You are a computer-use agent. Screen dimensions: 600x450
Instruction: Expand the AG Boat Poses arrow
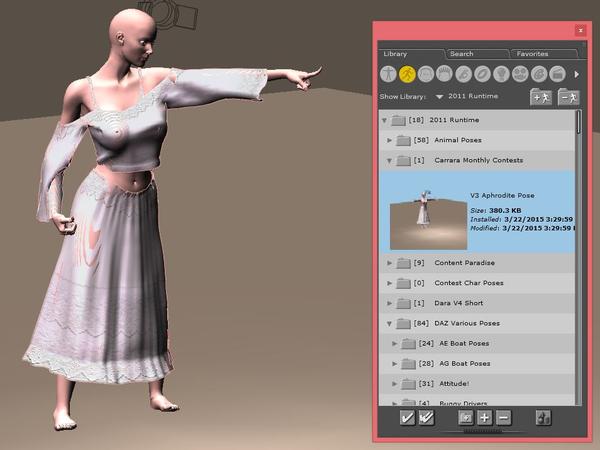395,364
